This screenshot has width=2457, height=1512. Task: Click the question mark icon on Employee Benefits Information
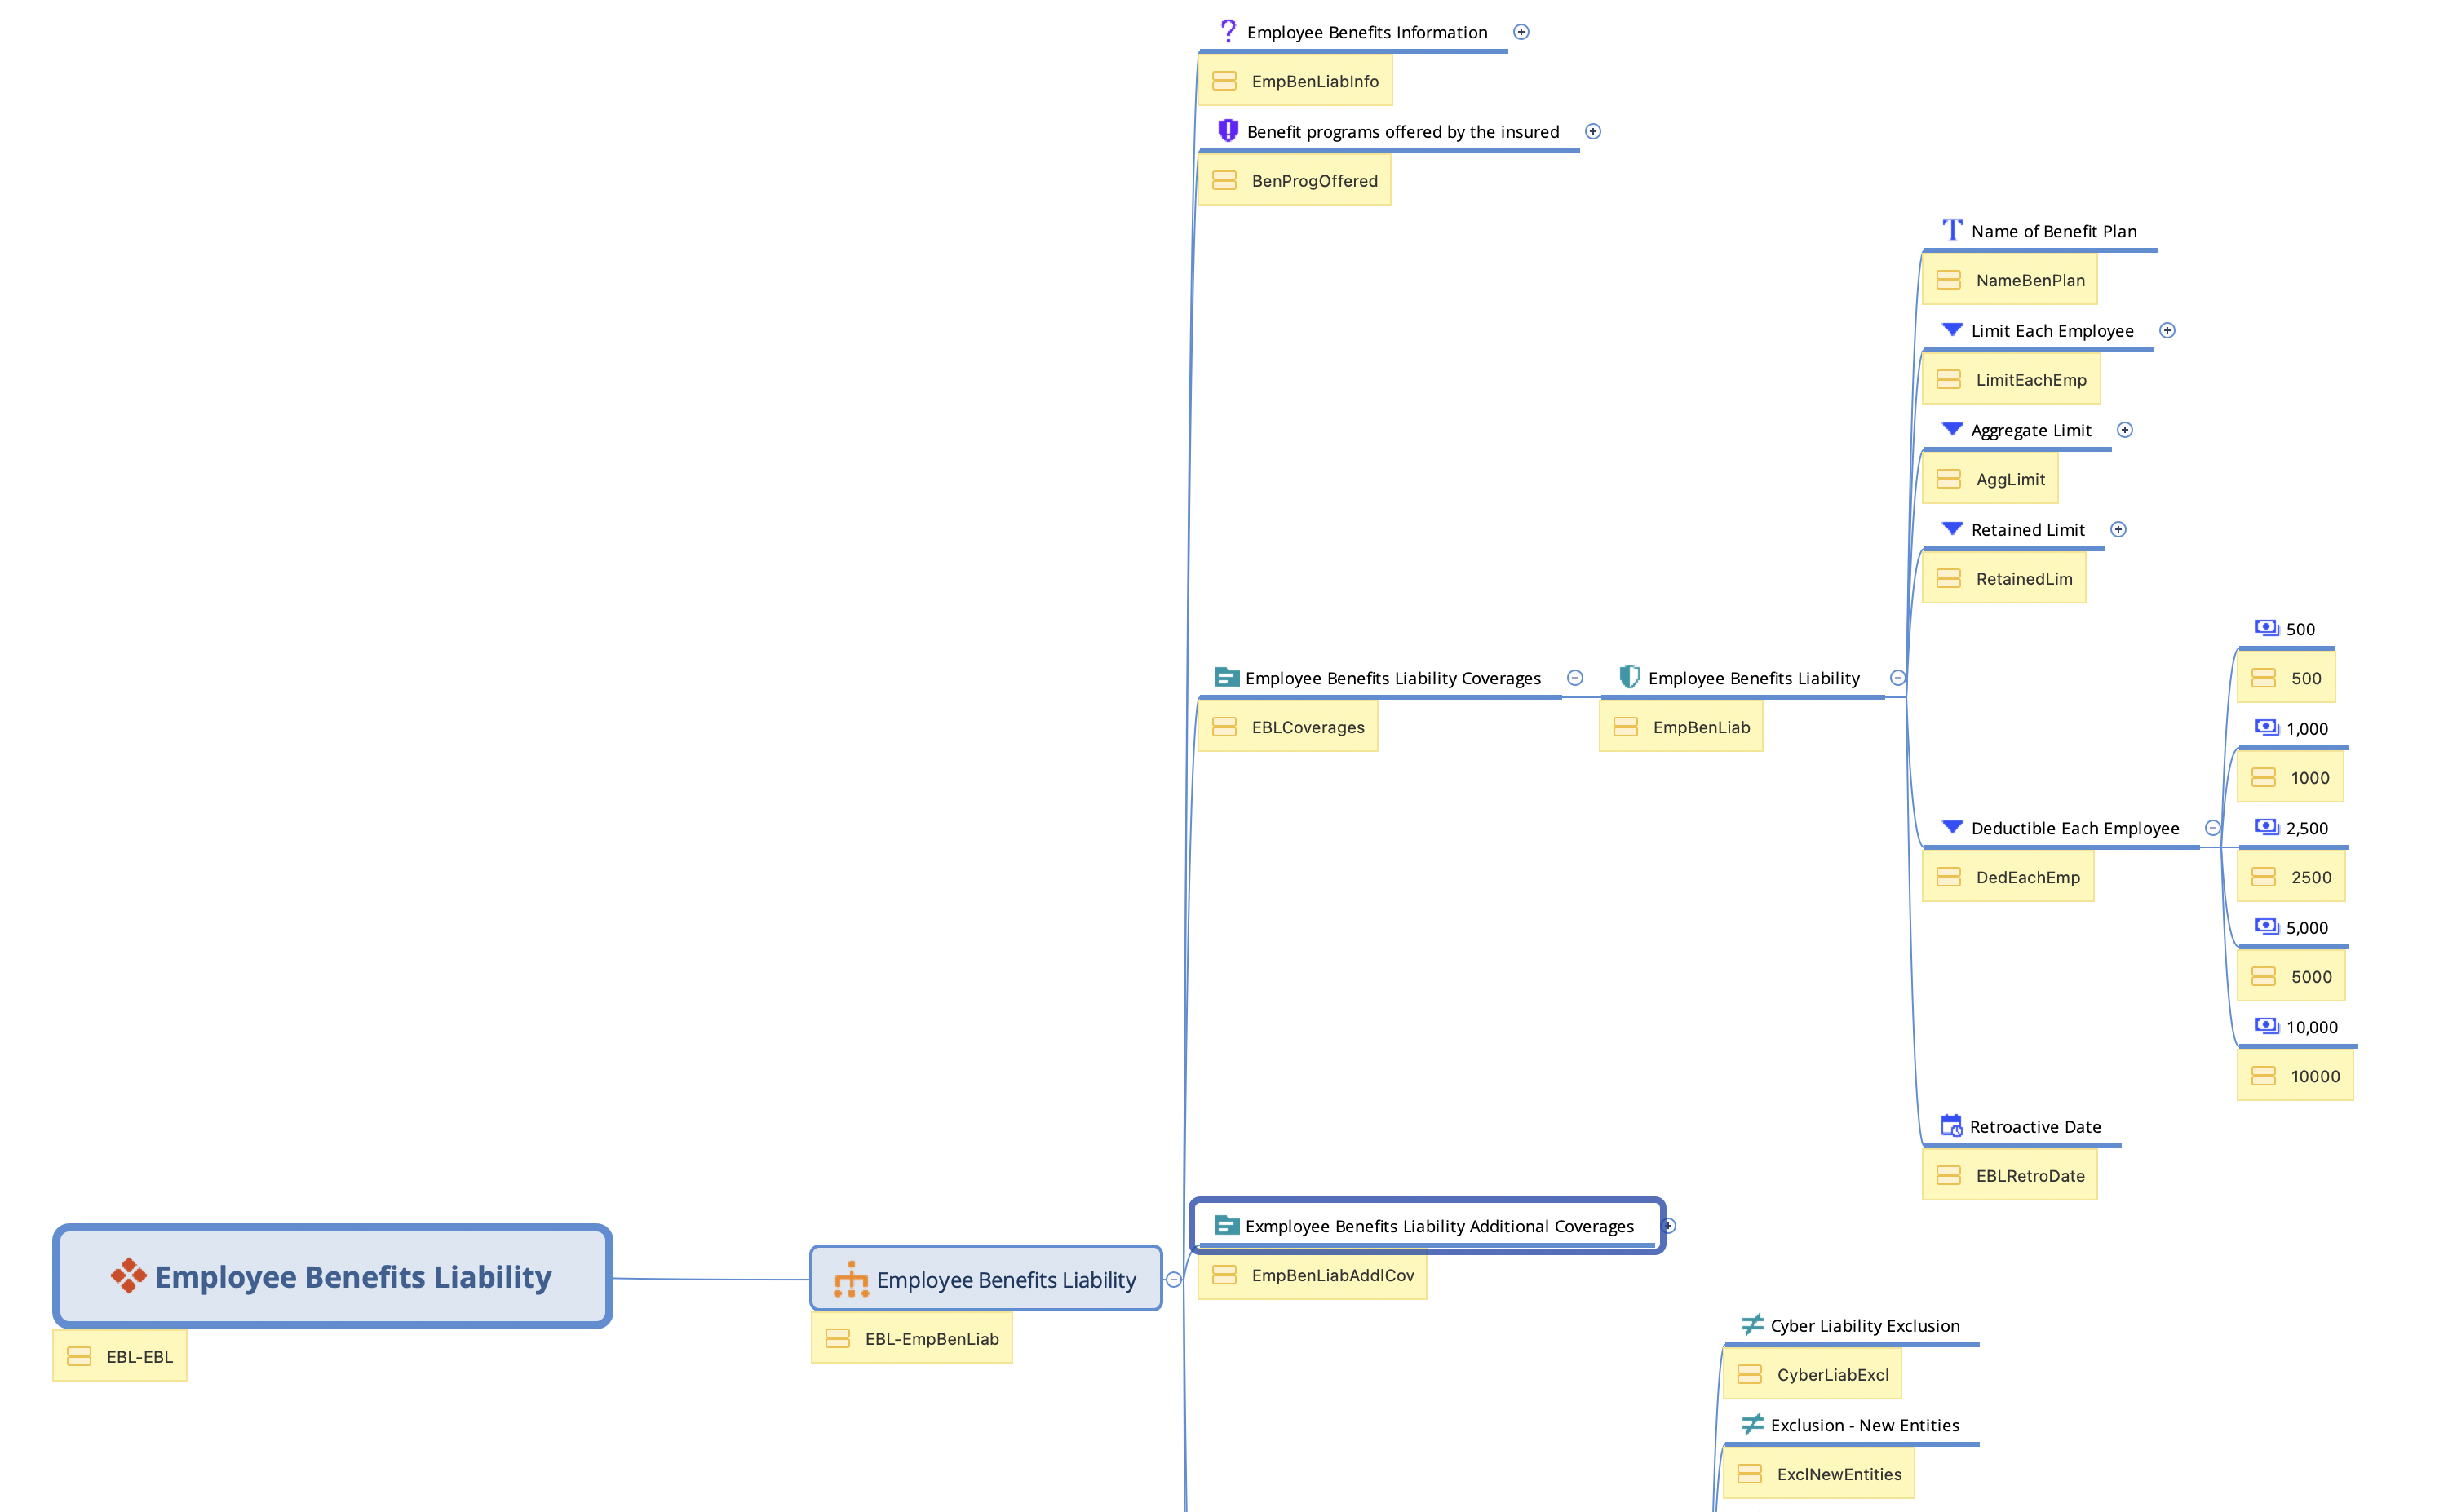point(1228,31)
